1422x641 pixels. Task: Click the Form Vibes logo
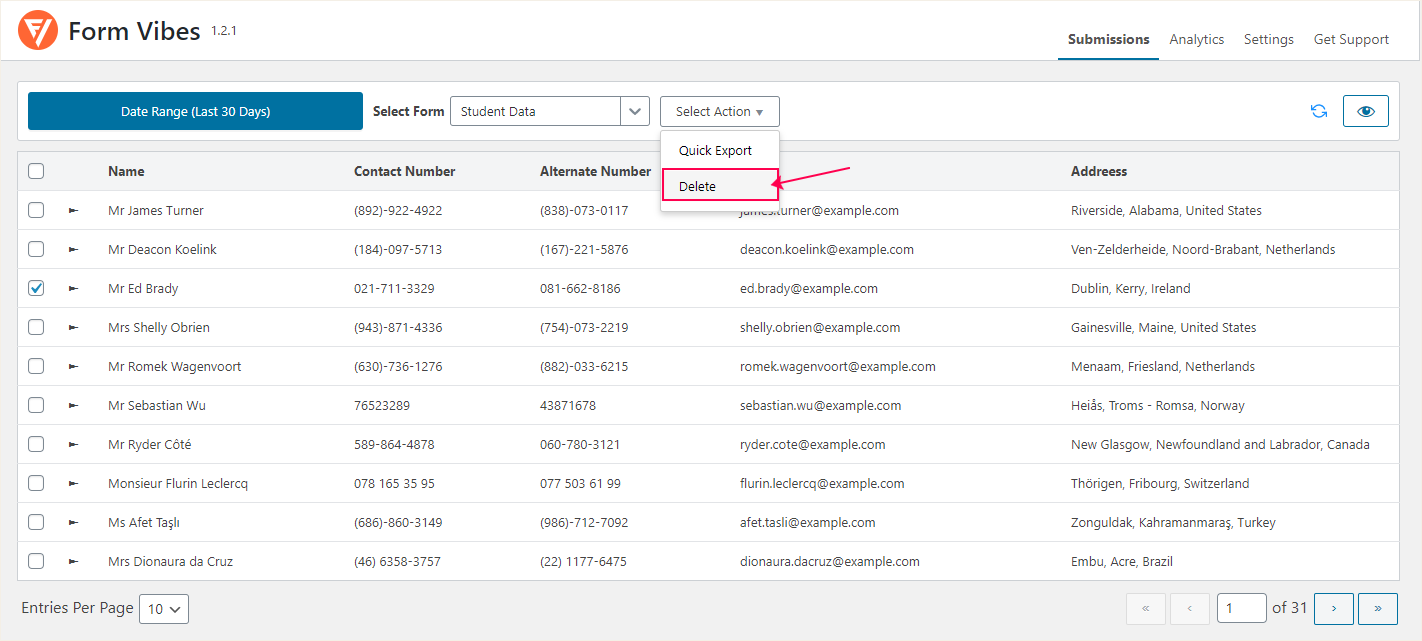pos(37,30)
